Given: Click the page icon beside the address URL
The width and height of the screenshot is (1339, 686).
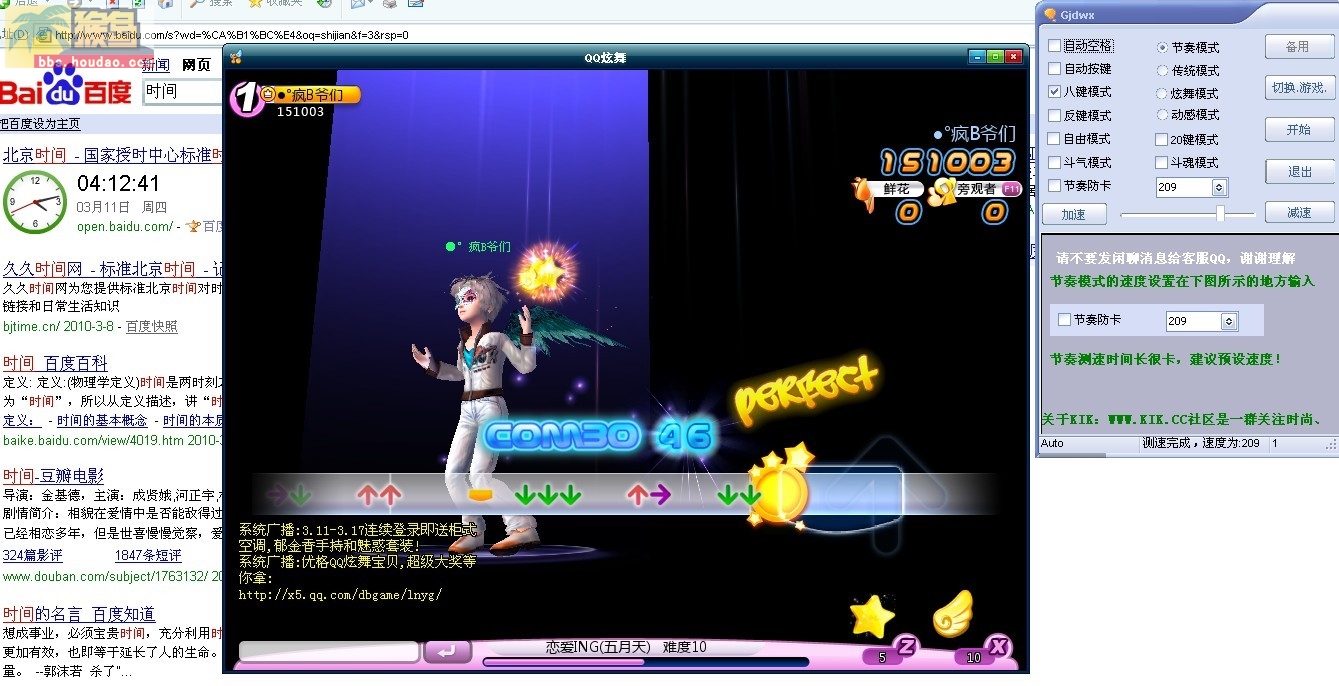Looking at the screenshot, I should (x=44, y=35).
